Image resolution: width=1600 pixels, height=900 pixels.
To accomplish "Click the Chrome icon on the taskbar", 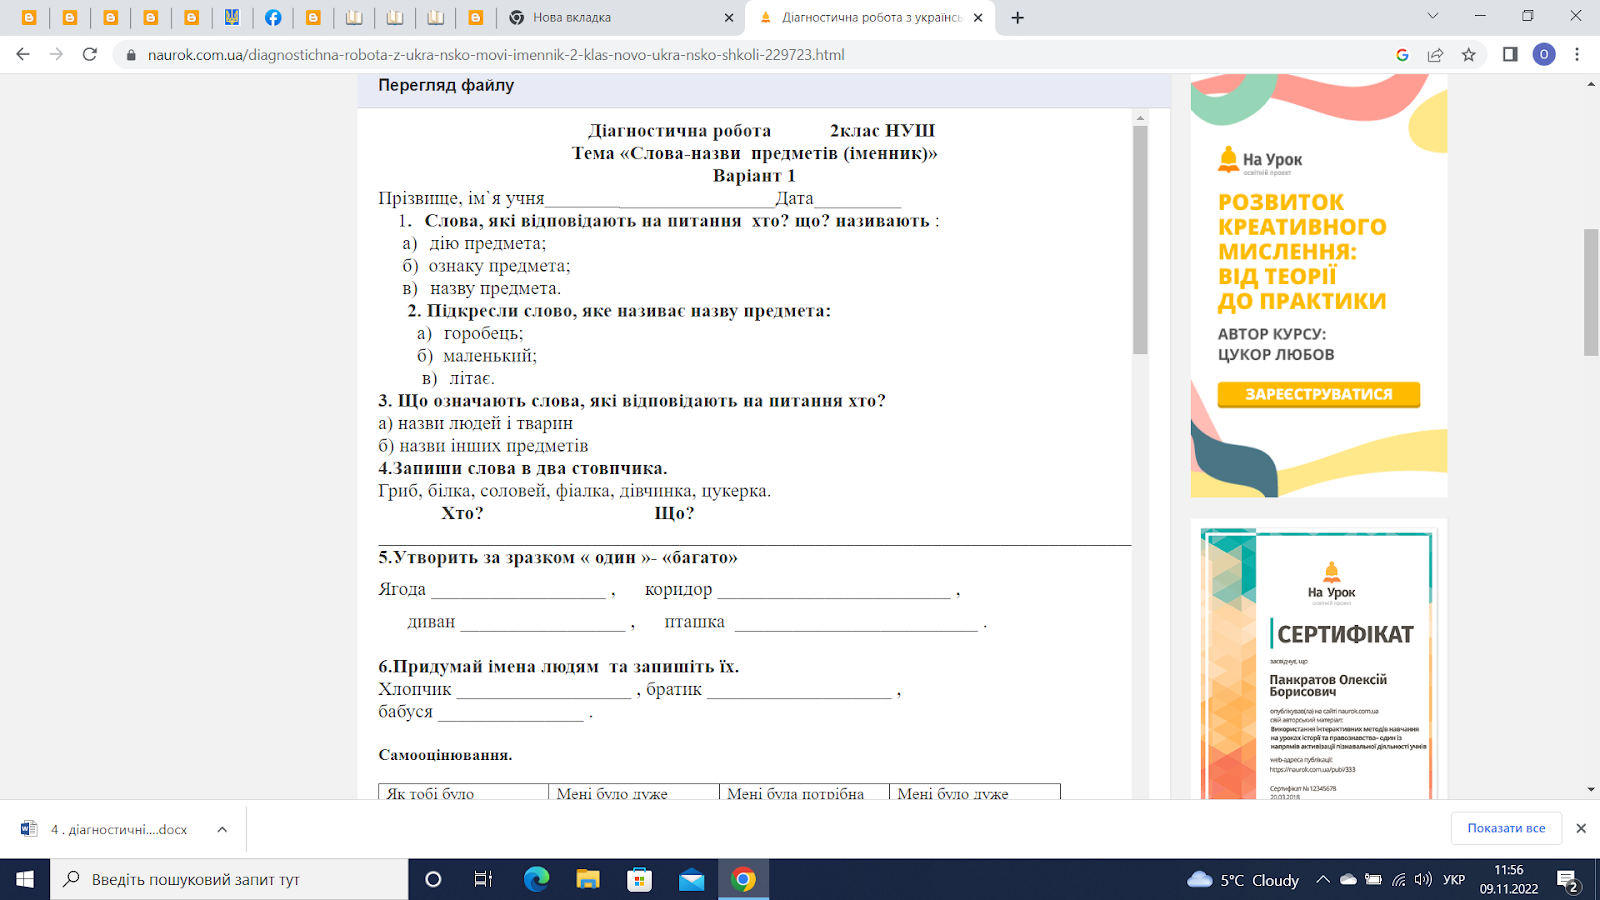I will click(743, 879).
